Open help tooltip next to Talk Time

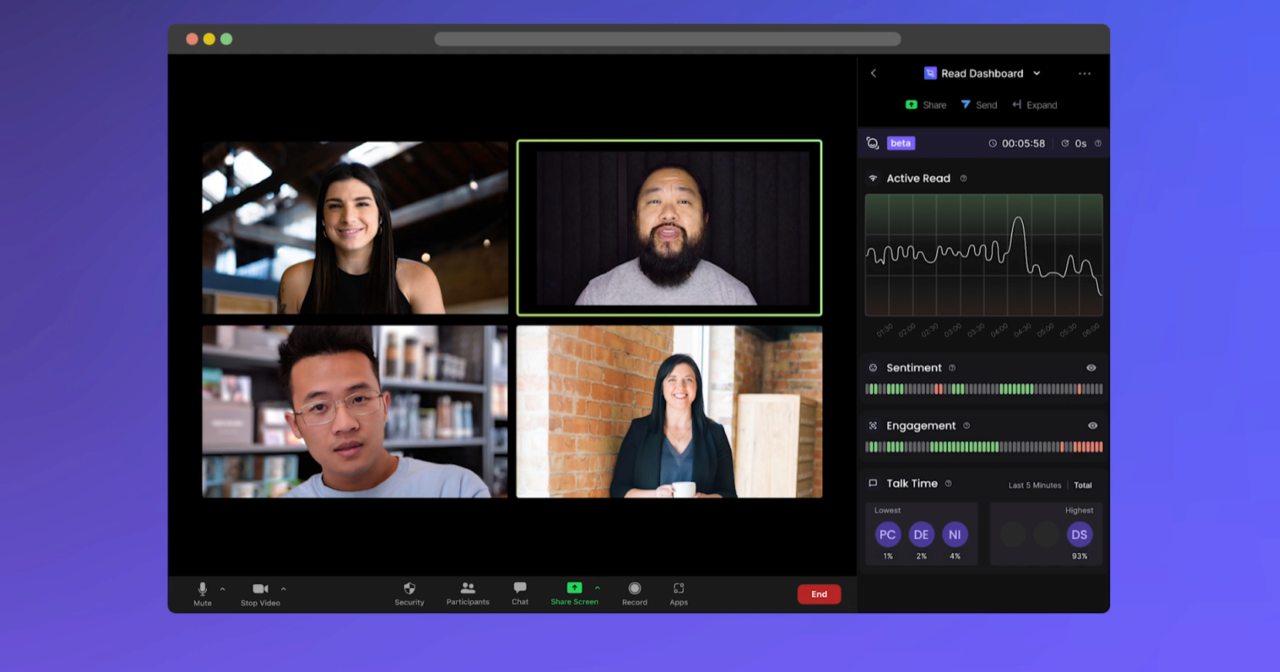click(x=948, y=483)
